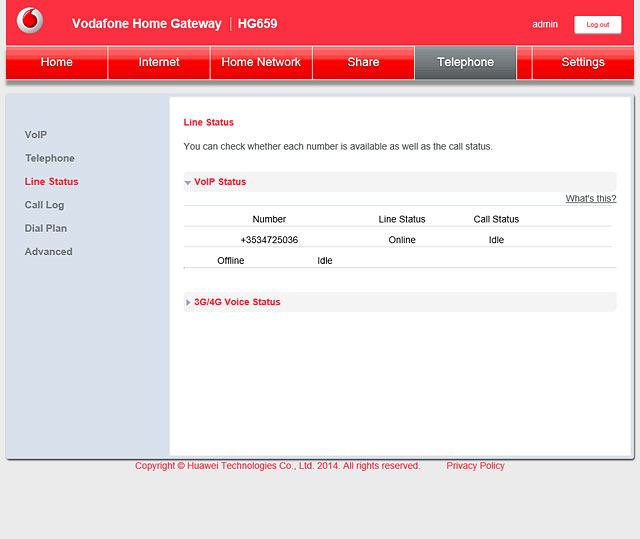Screen dimensions: 640x539
Task: Open the Call Log page
Action: click(44, 205)
